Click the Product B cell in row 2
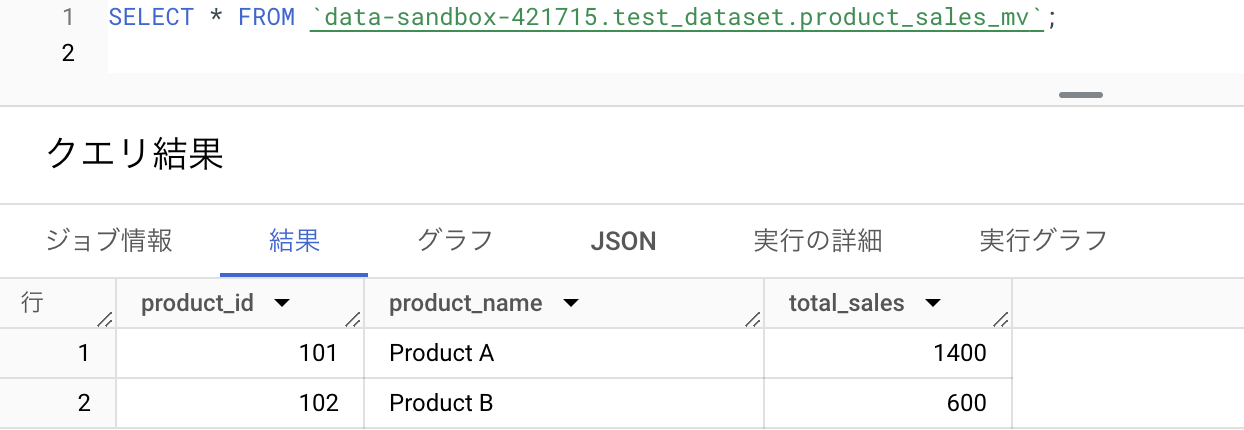Viewport: 1244px width, 430px height. click(564, 404)
